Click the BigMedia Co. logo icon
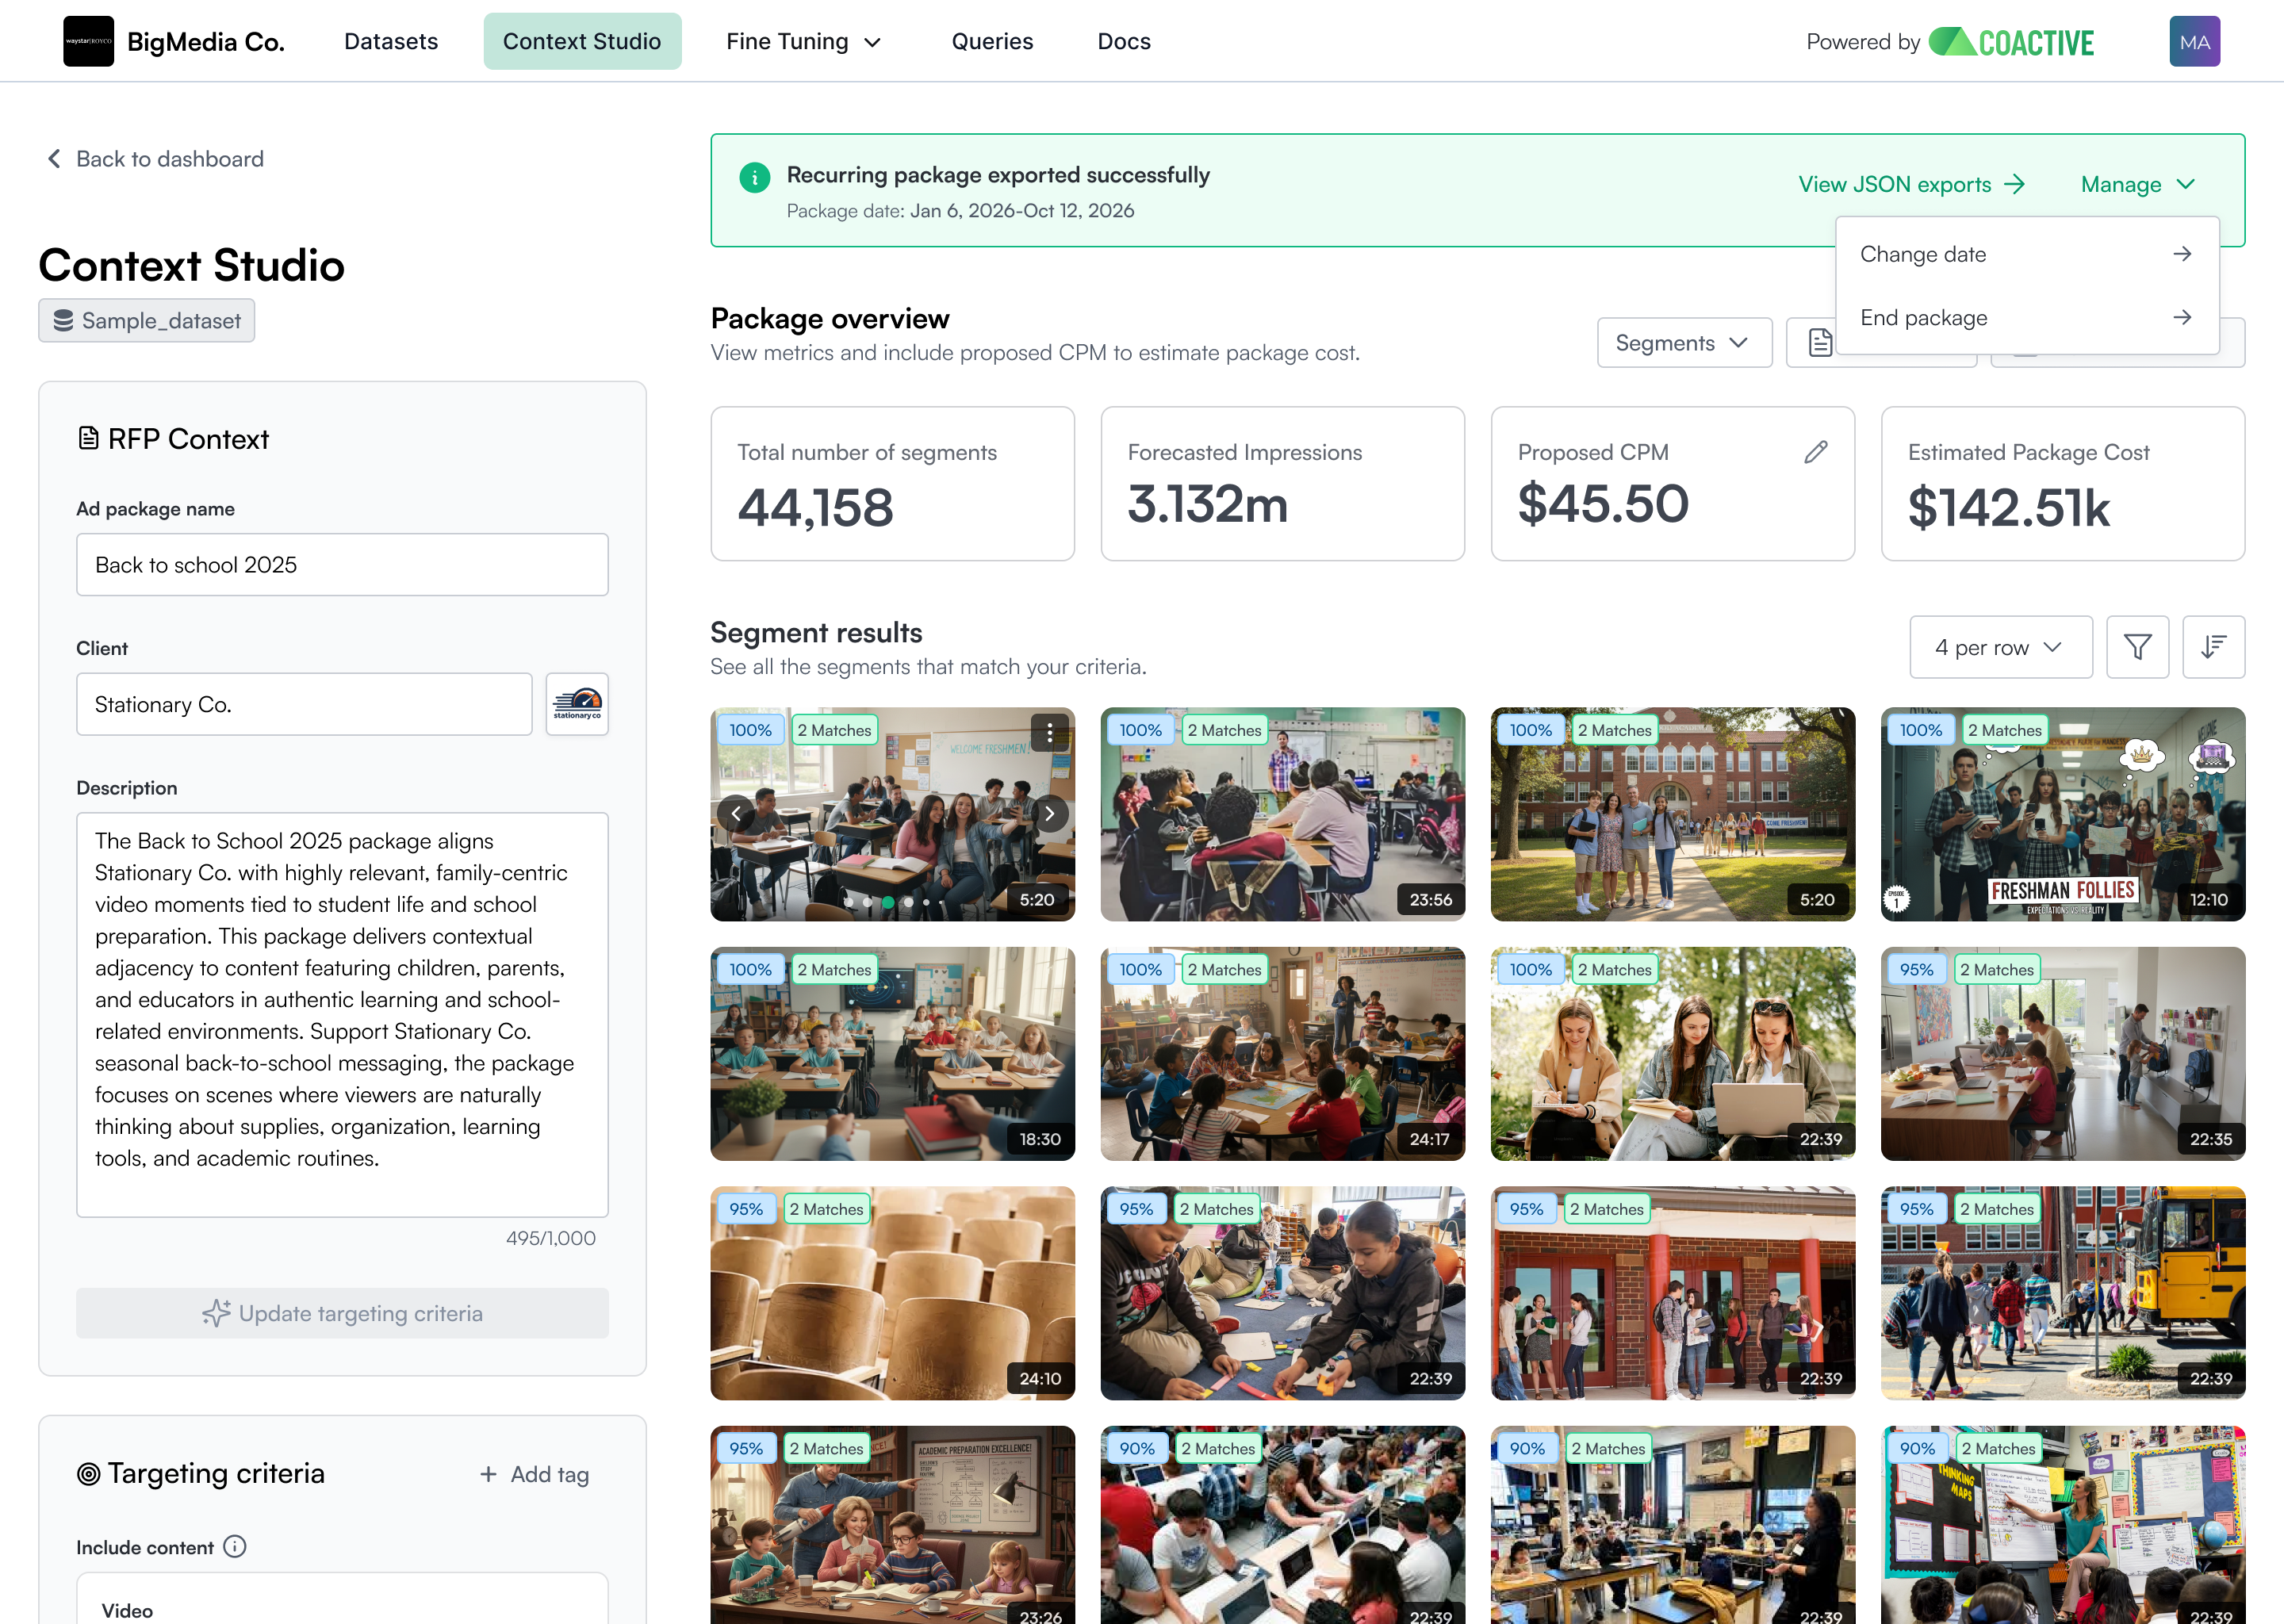The height and width of the screenshot is (1624, 2284). tap(88, 41)
